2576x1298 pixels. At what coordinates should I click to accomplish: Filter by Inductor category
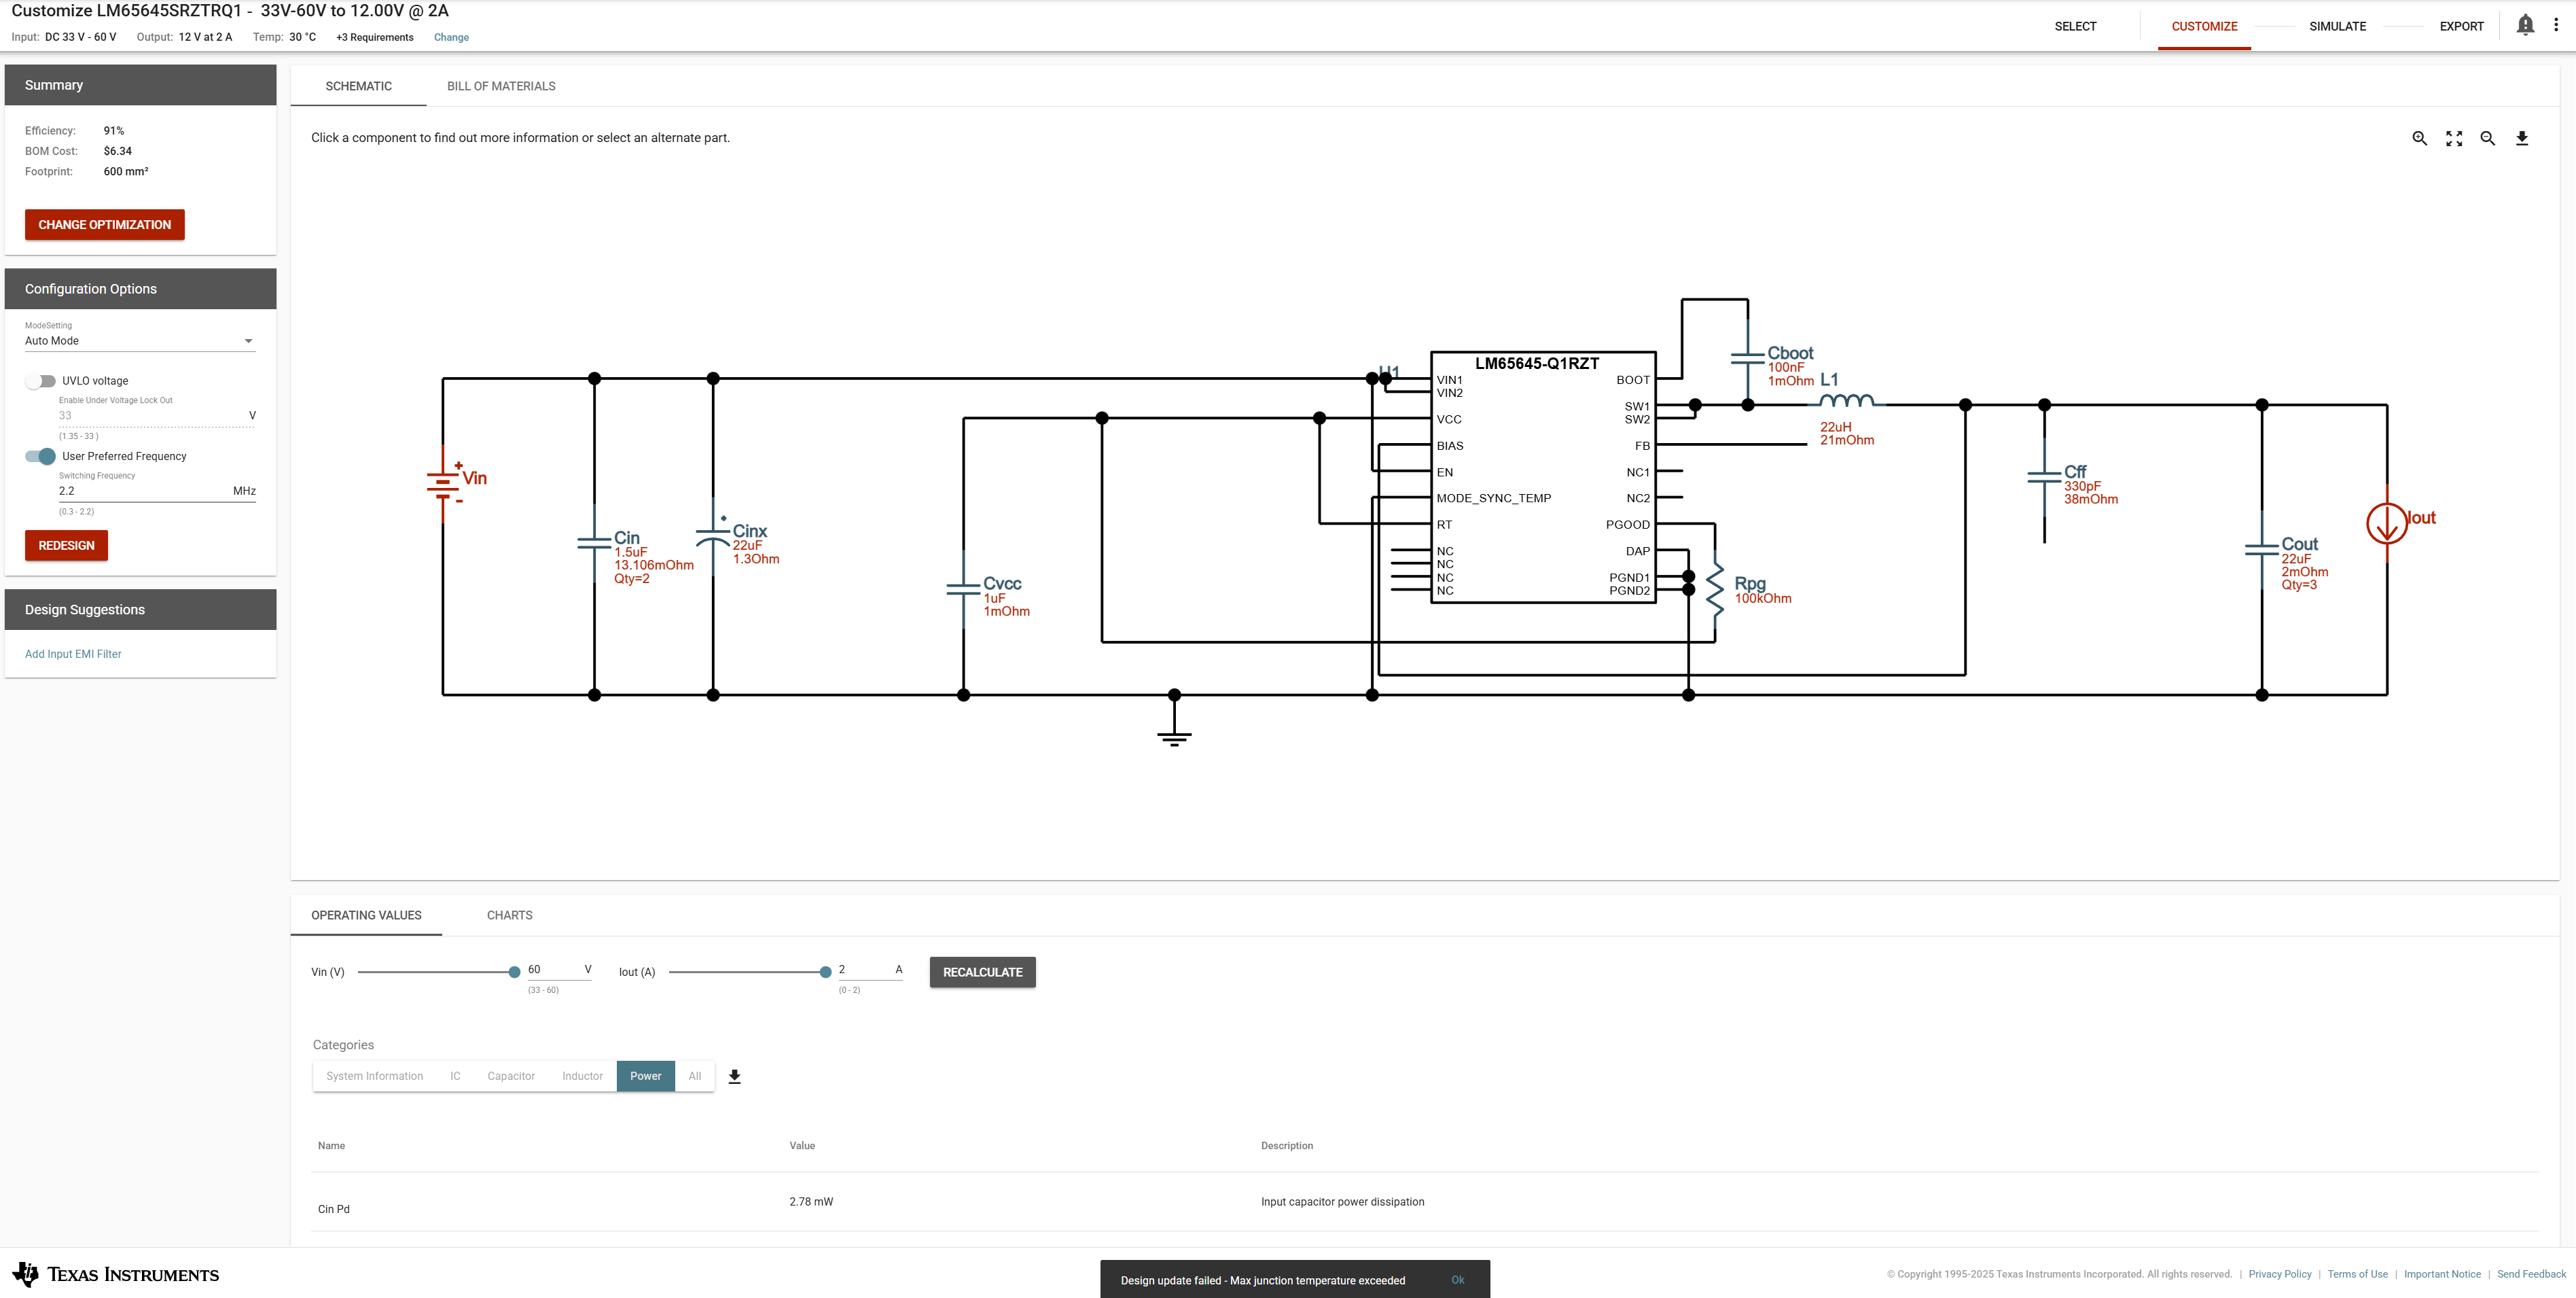(x=582, y=1076)
